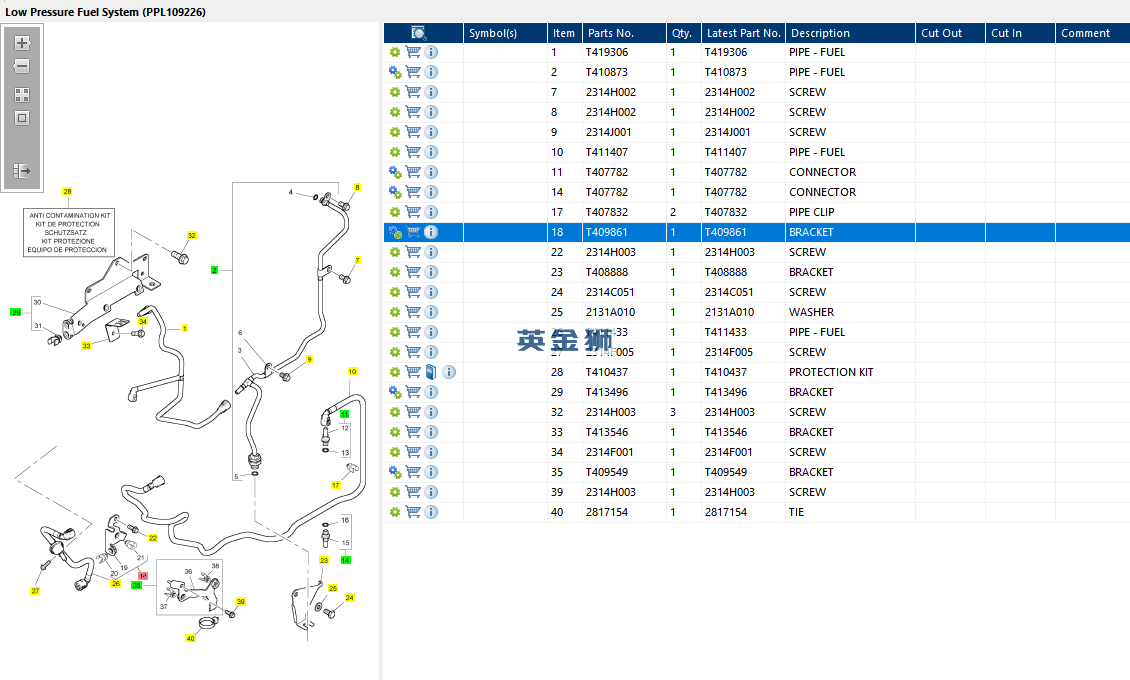This screenshot has height=680, width=1130.
Task: Click the ANTI CONTAMINATION KIT label box
Action: (x=68, y=233)
